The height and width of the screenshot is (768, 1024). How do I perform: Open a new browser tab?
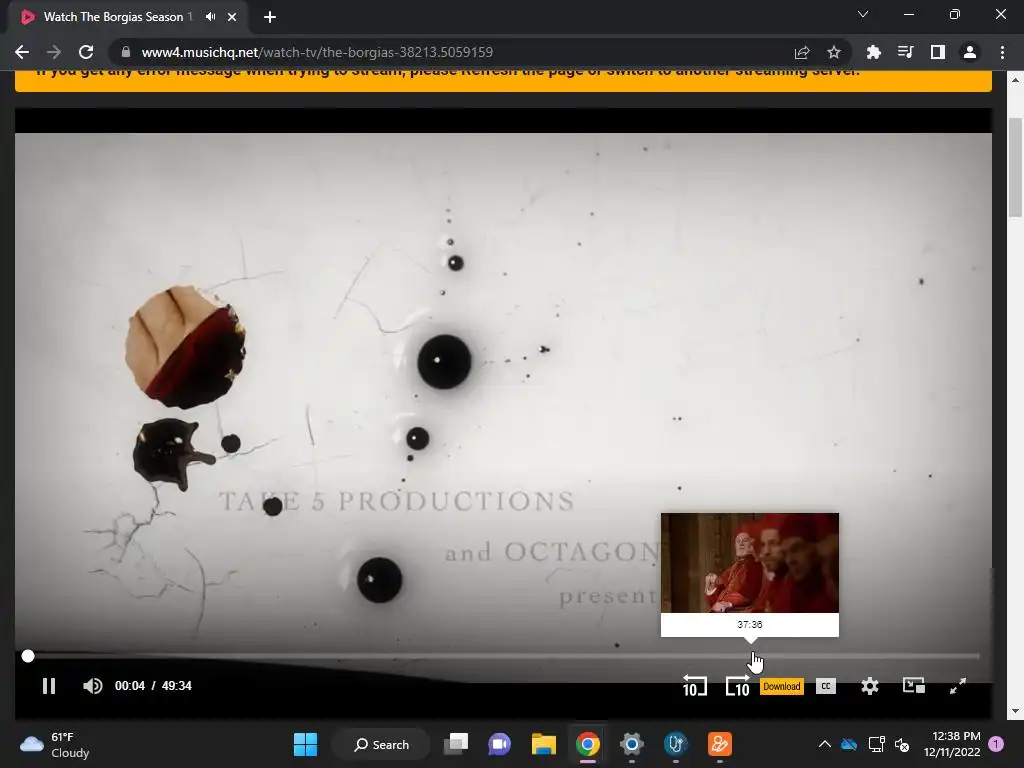click(270, 17)
